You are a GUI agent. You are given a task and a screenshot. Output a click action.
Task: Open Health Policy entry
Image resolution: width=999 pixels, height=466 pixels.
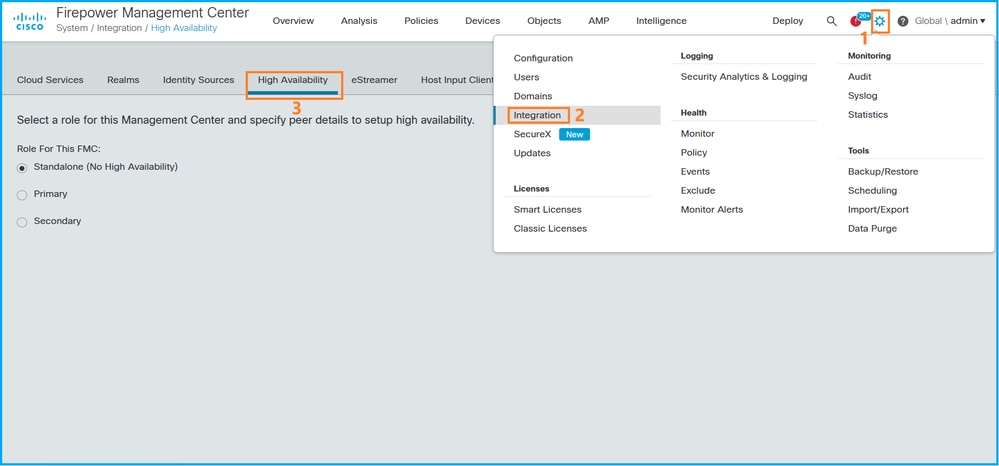(694, 153)
